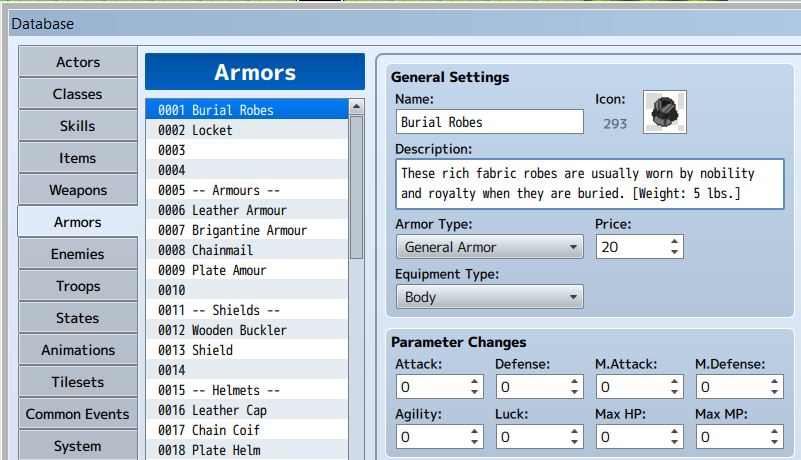Choose the 0013 Shield list entry
This screenshot has height=460, width=801.
tap(247, 350)
